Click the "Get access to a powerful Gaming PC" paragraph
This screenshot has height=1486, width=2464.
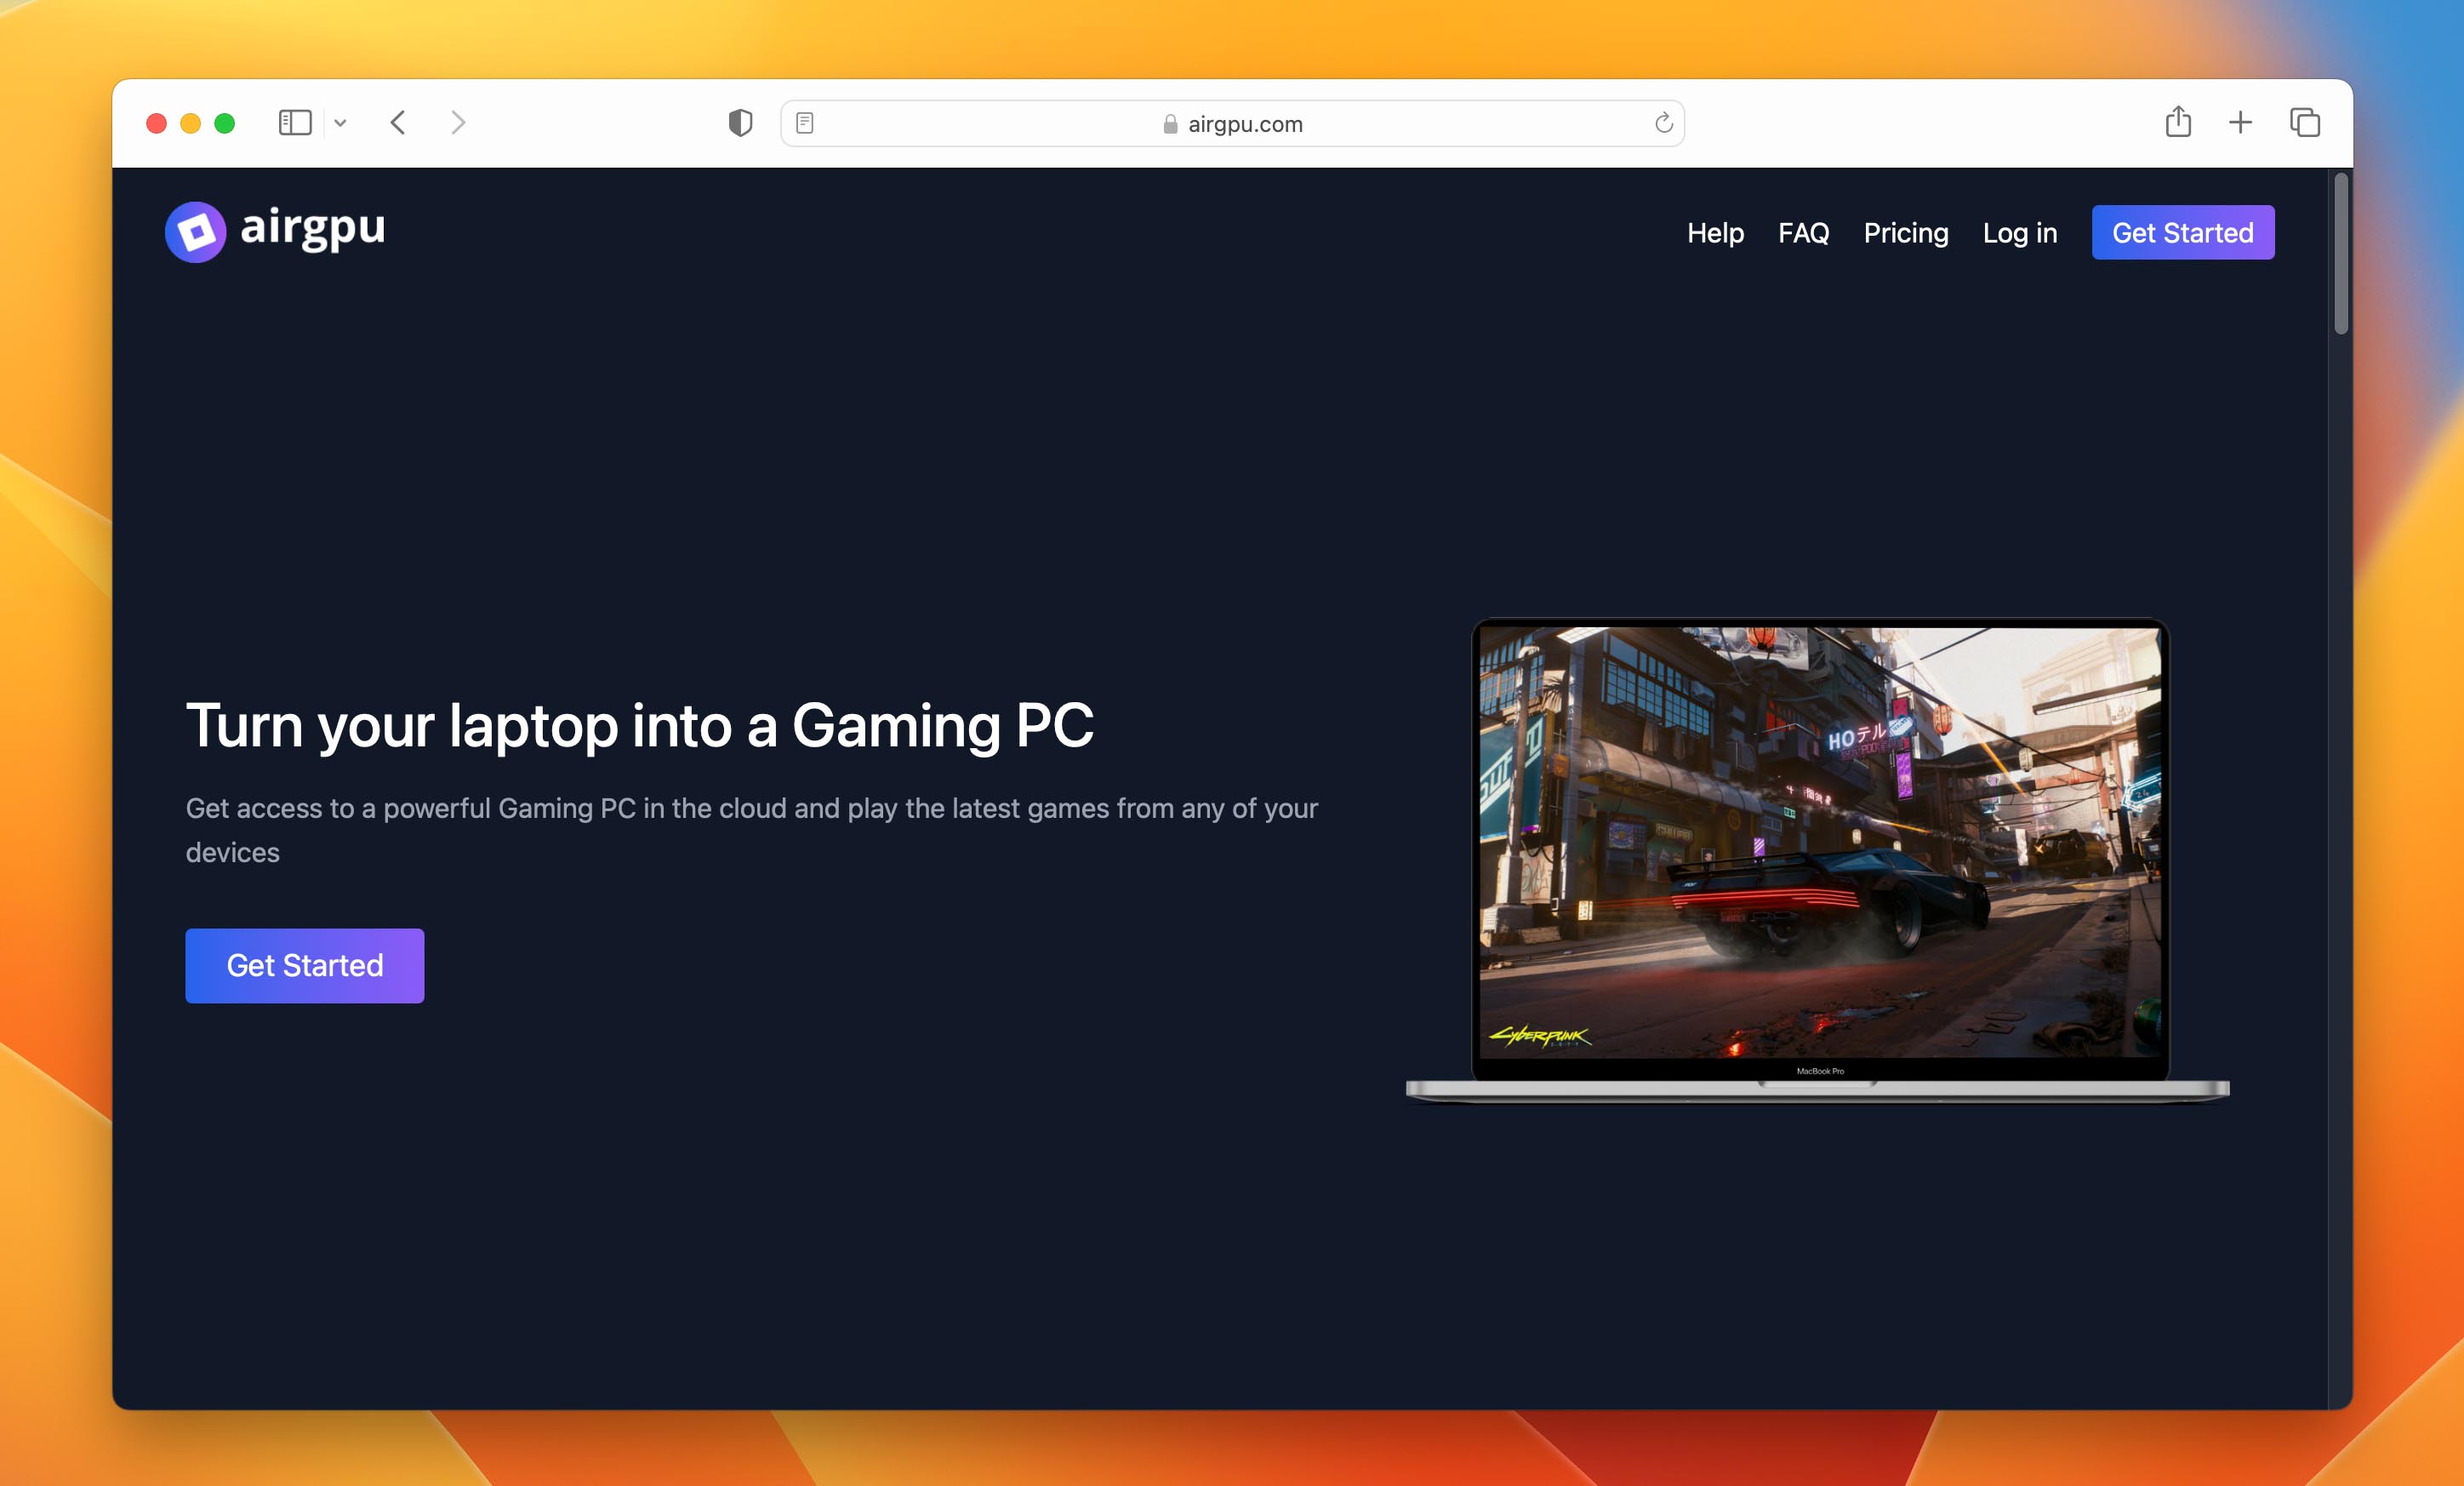[x=752, y=829]
